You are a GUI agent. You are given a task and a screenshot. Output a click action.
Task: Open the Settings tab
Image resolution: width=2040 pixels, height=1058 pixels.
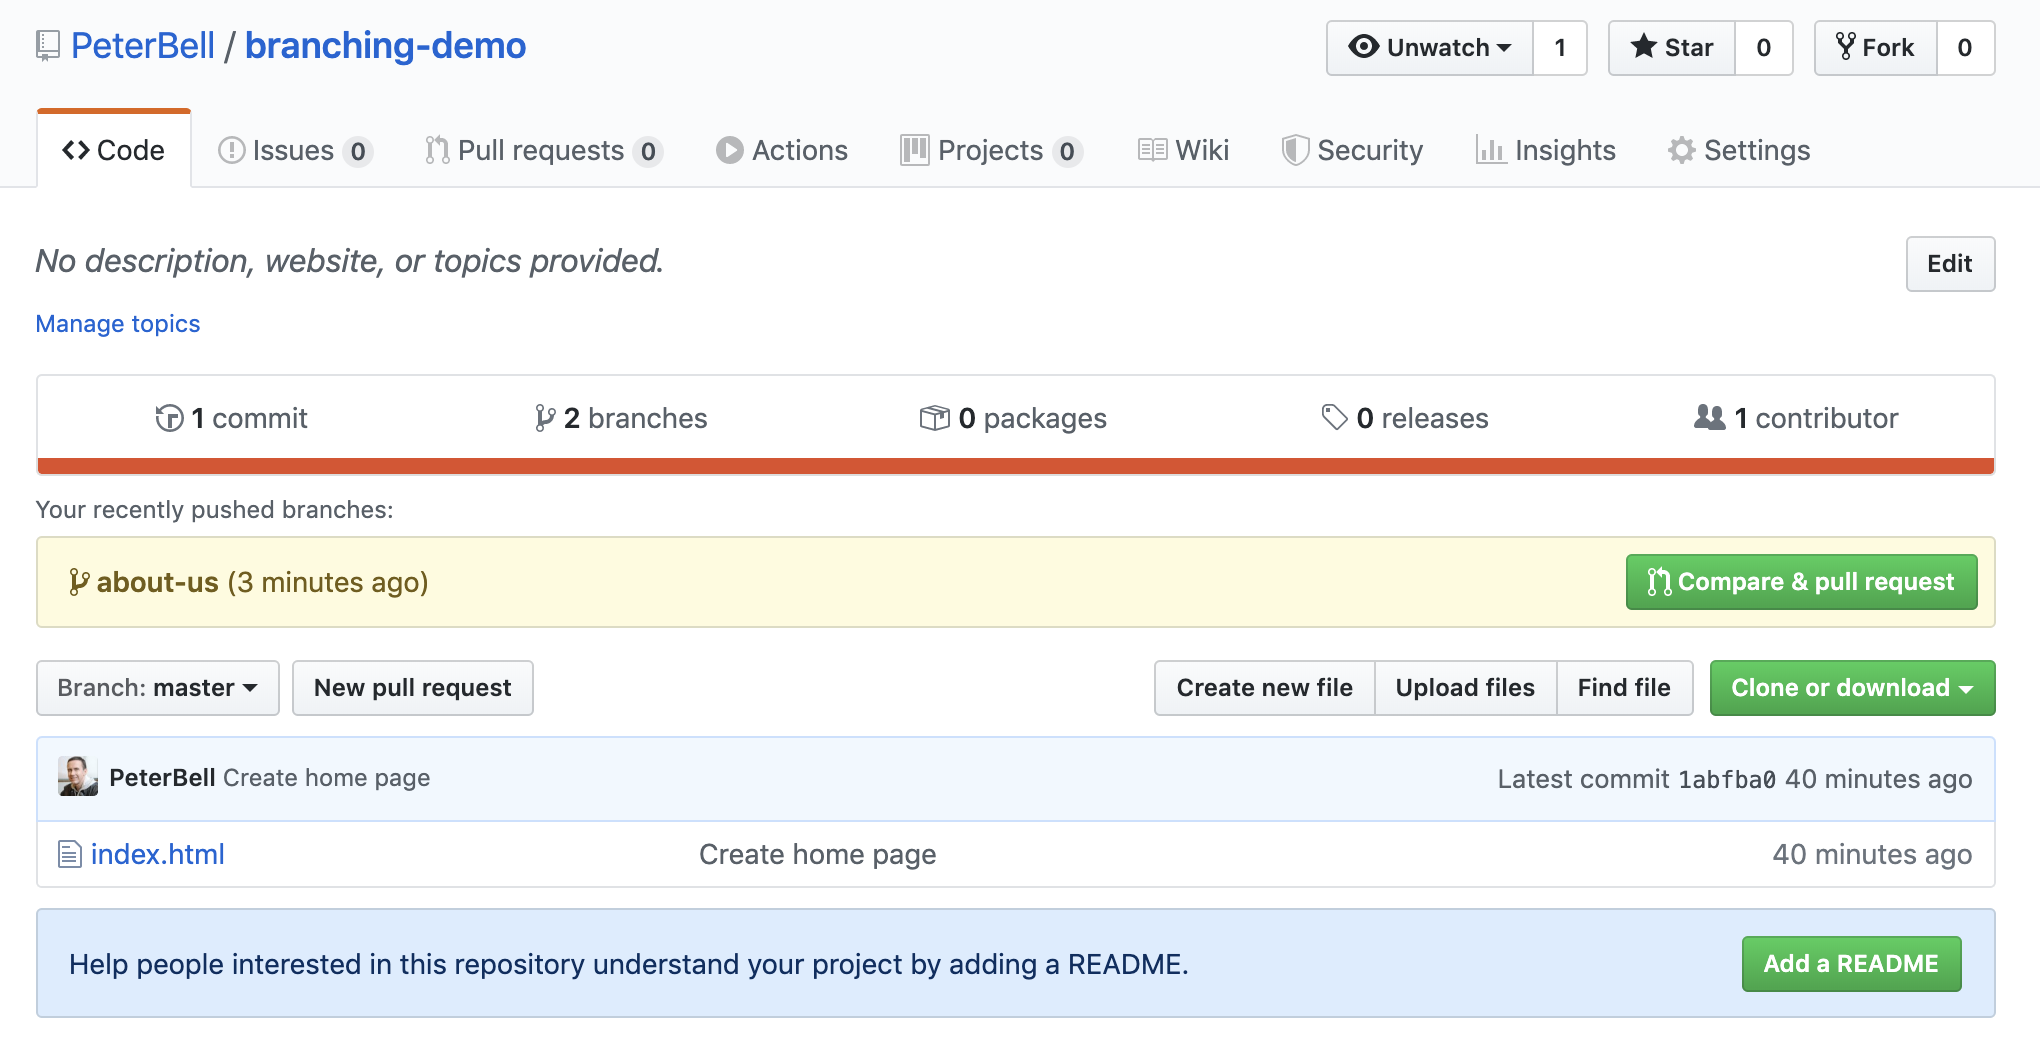tap(1739, 150)
